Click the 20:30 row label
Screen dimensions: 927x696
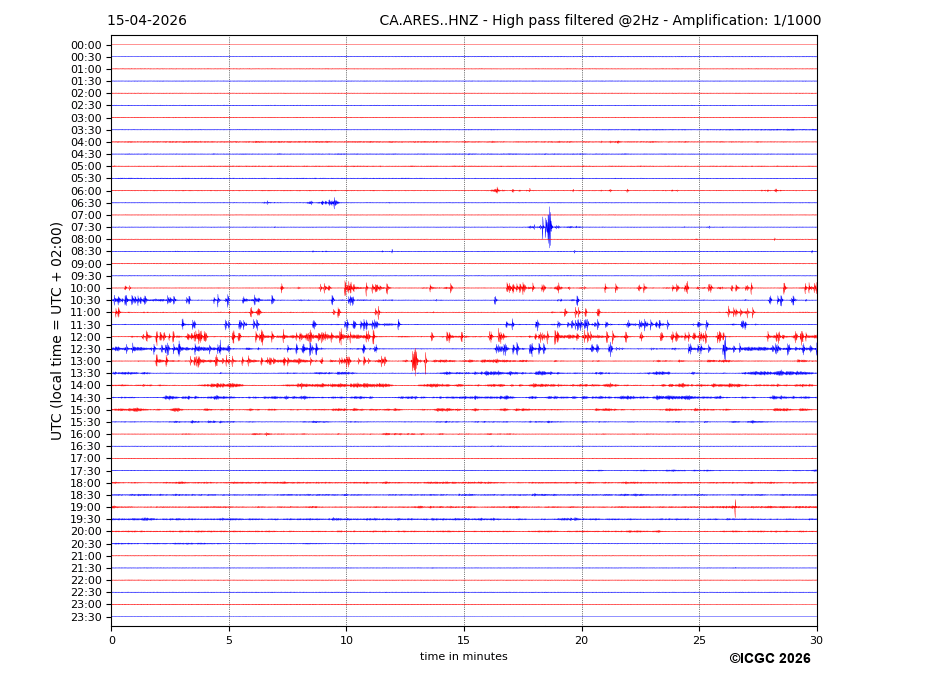coord(86,544)
